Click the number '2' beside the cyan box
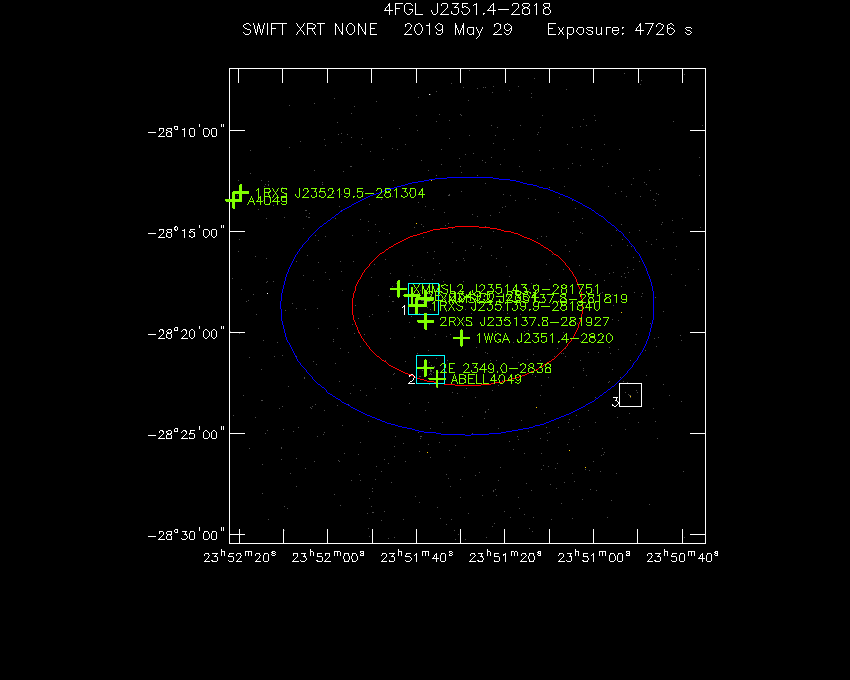 411,380
